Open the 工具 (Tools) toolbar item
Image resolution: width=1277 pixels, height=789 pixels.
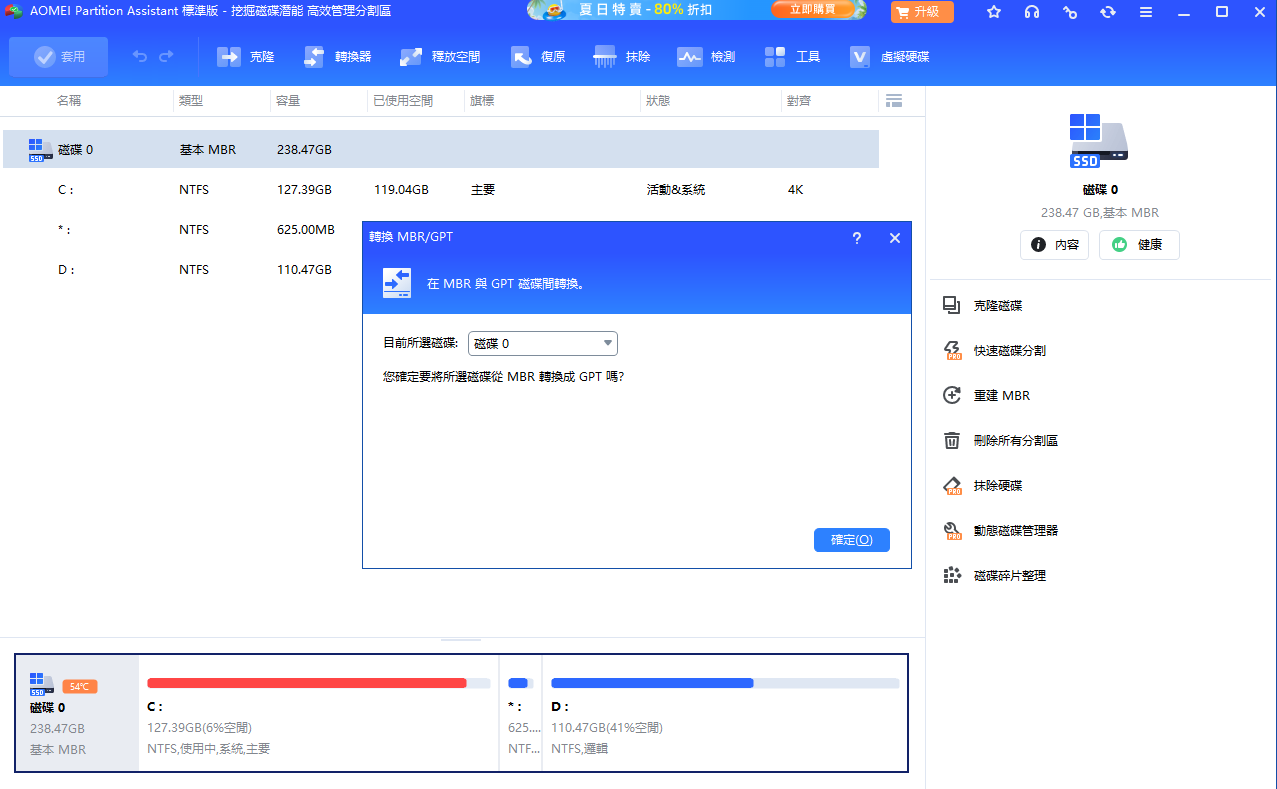(792, 57)
